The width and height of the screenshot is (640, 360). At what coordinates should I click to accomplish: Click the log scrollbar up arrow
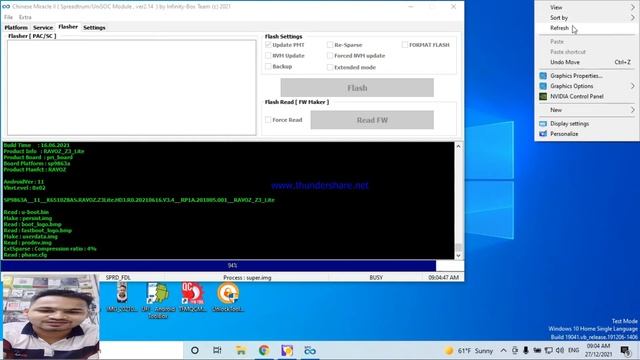pyautogui.click(x=458, y=146)
